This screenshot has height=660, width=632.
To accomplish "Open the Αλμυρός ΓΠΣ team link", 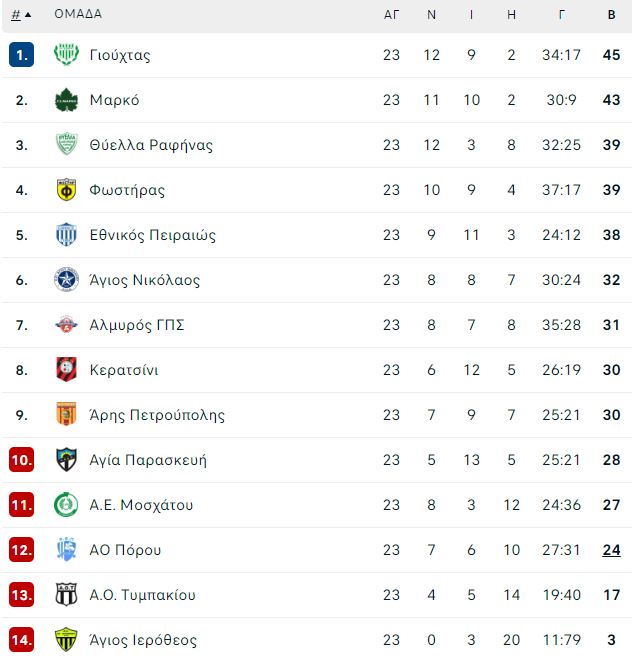I will tap(137, 325).
